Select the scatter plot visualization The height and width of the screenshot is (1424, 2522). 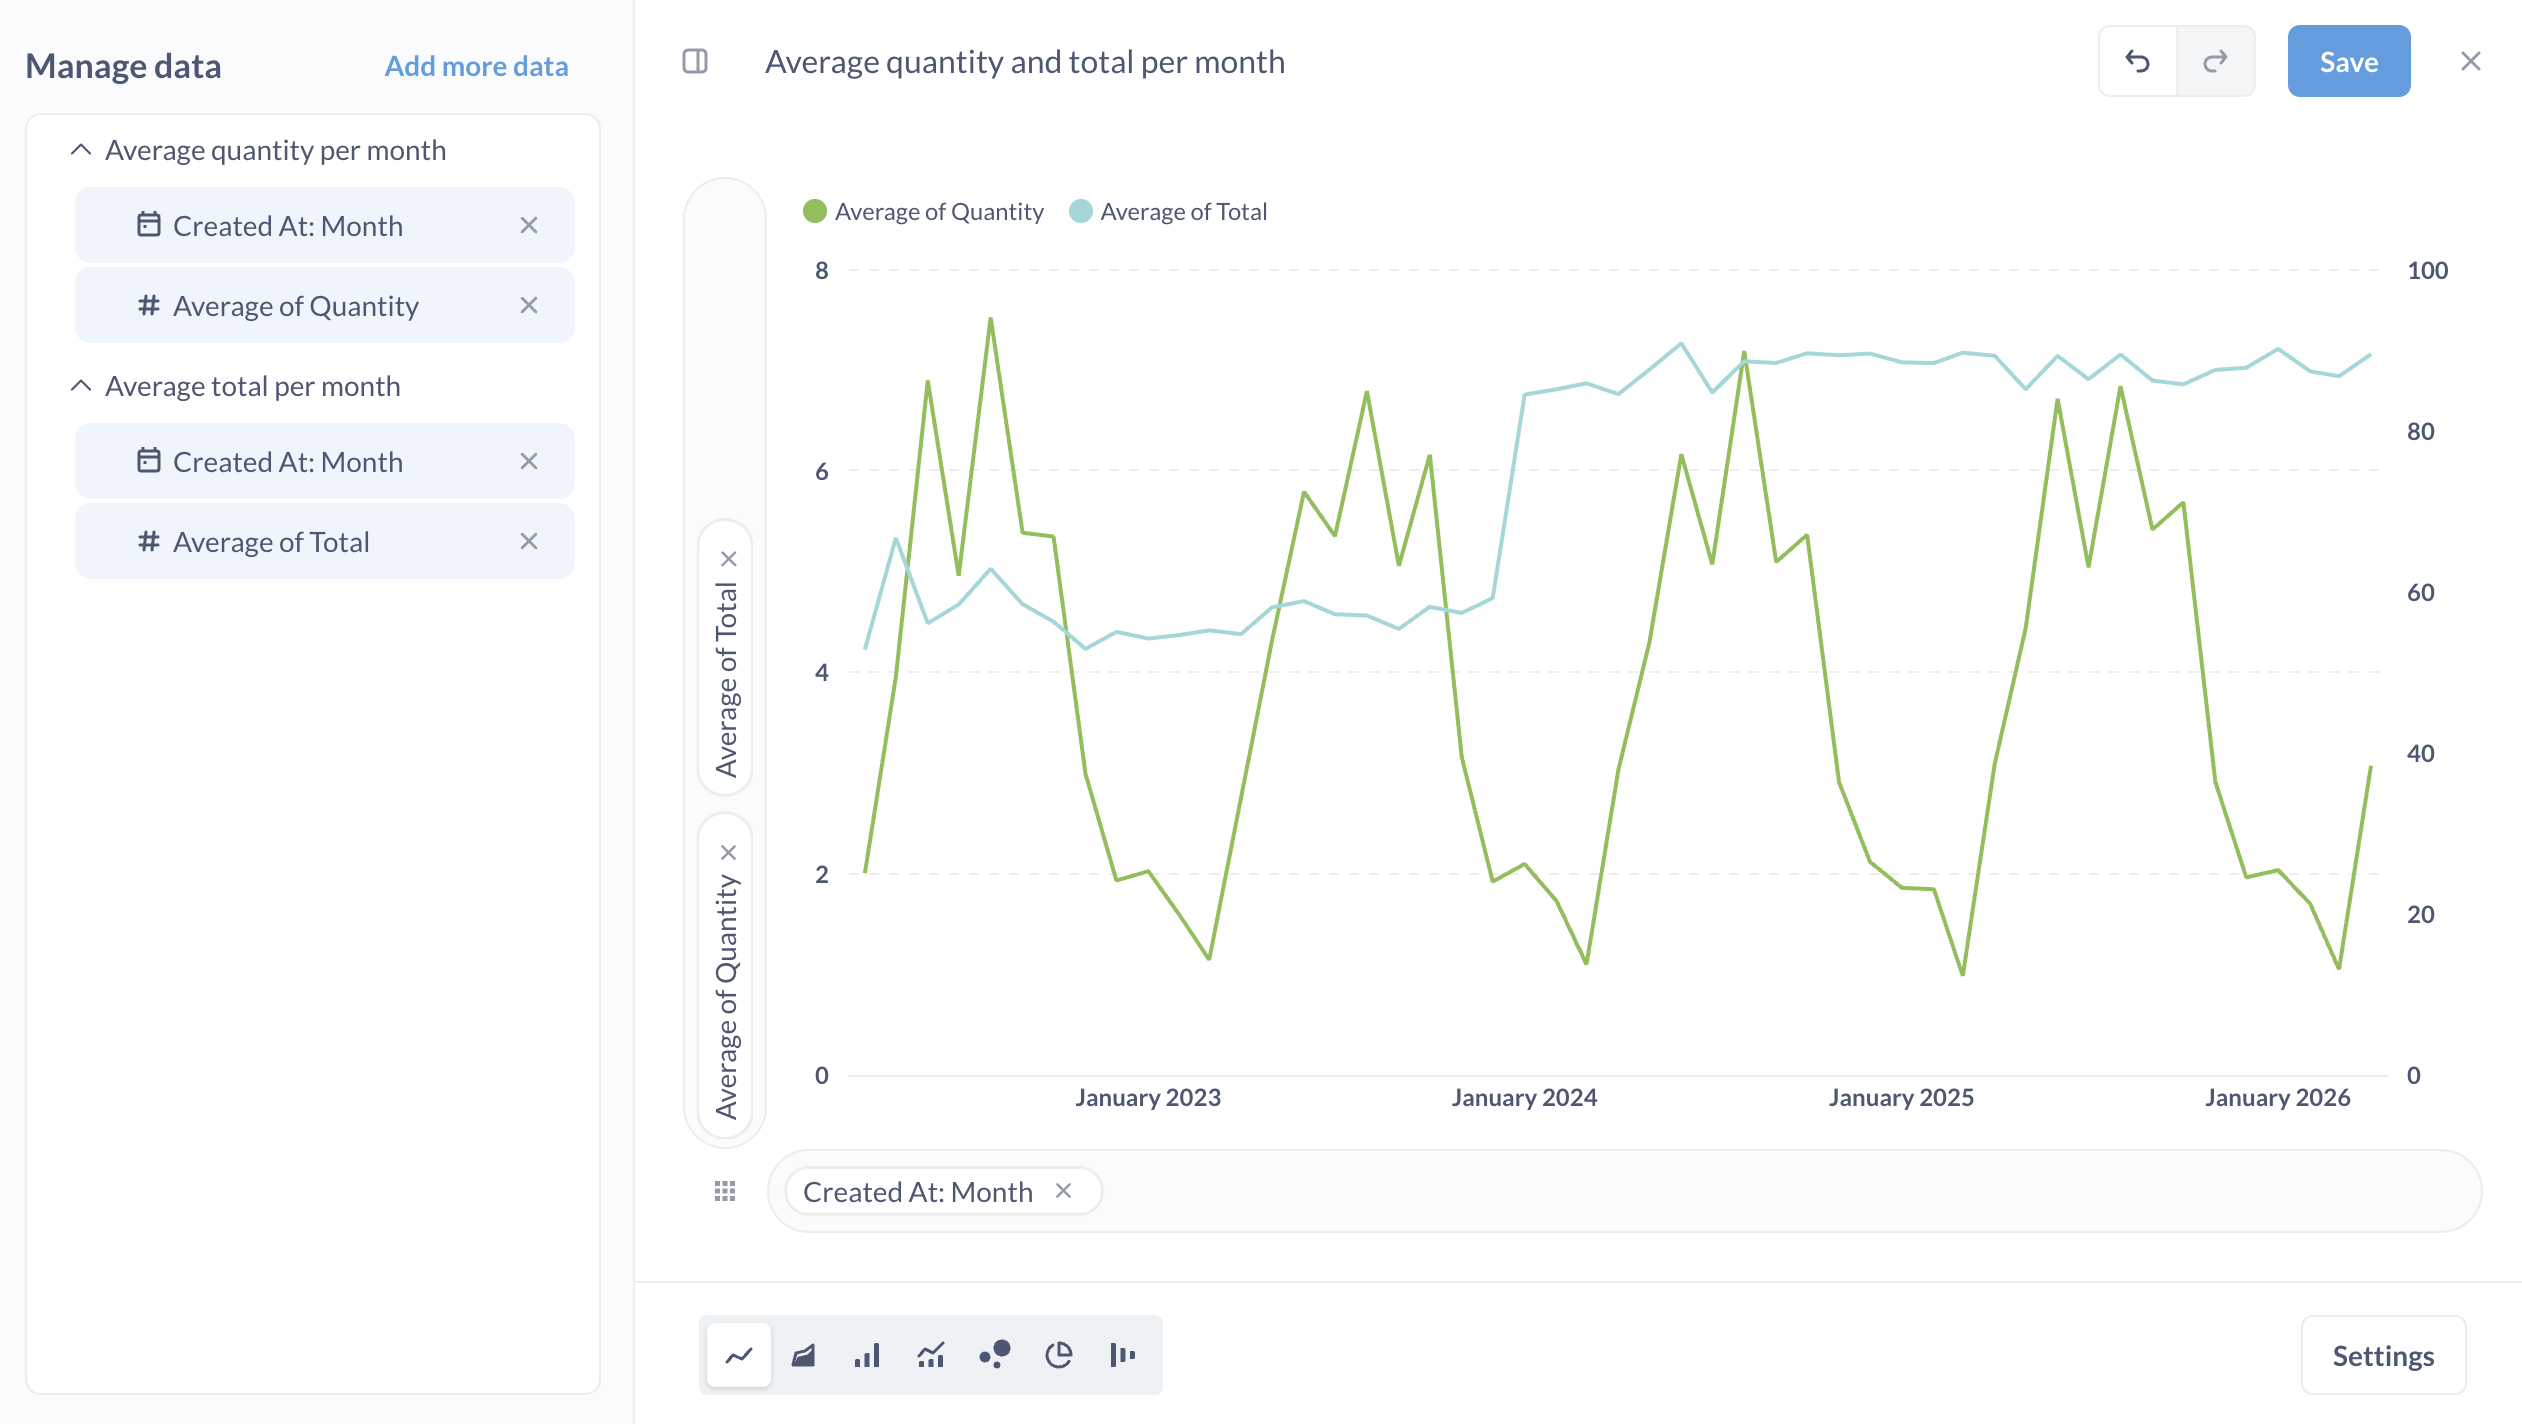995,1355
